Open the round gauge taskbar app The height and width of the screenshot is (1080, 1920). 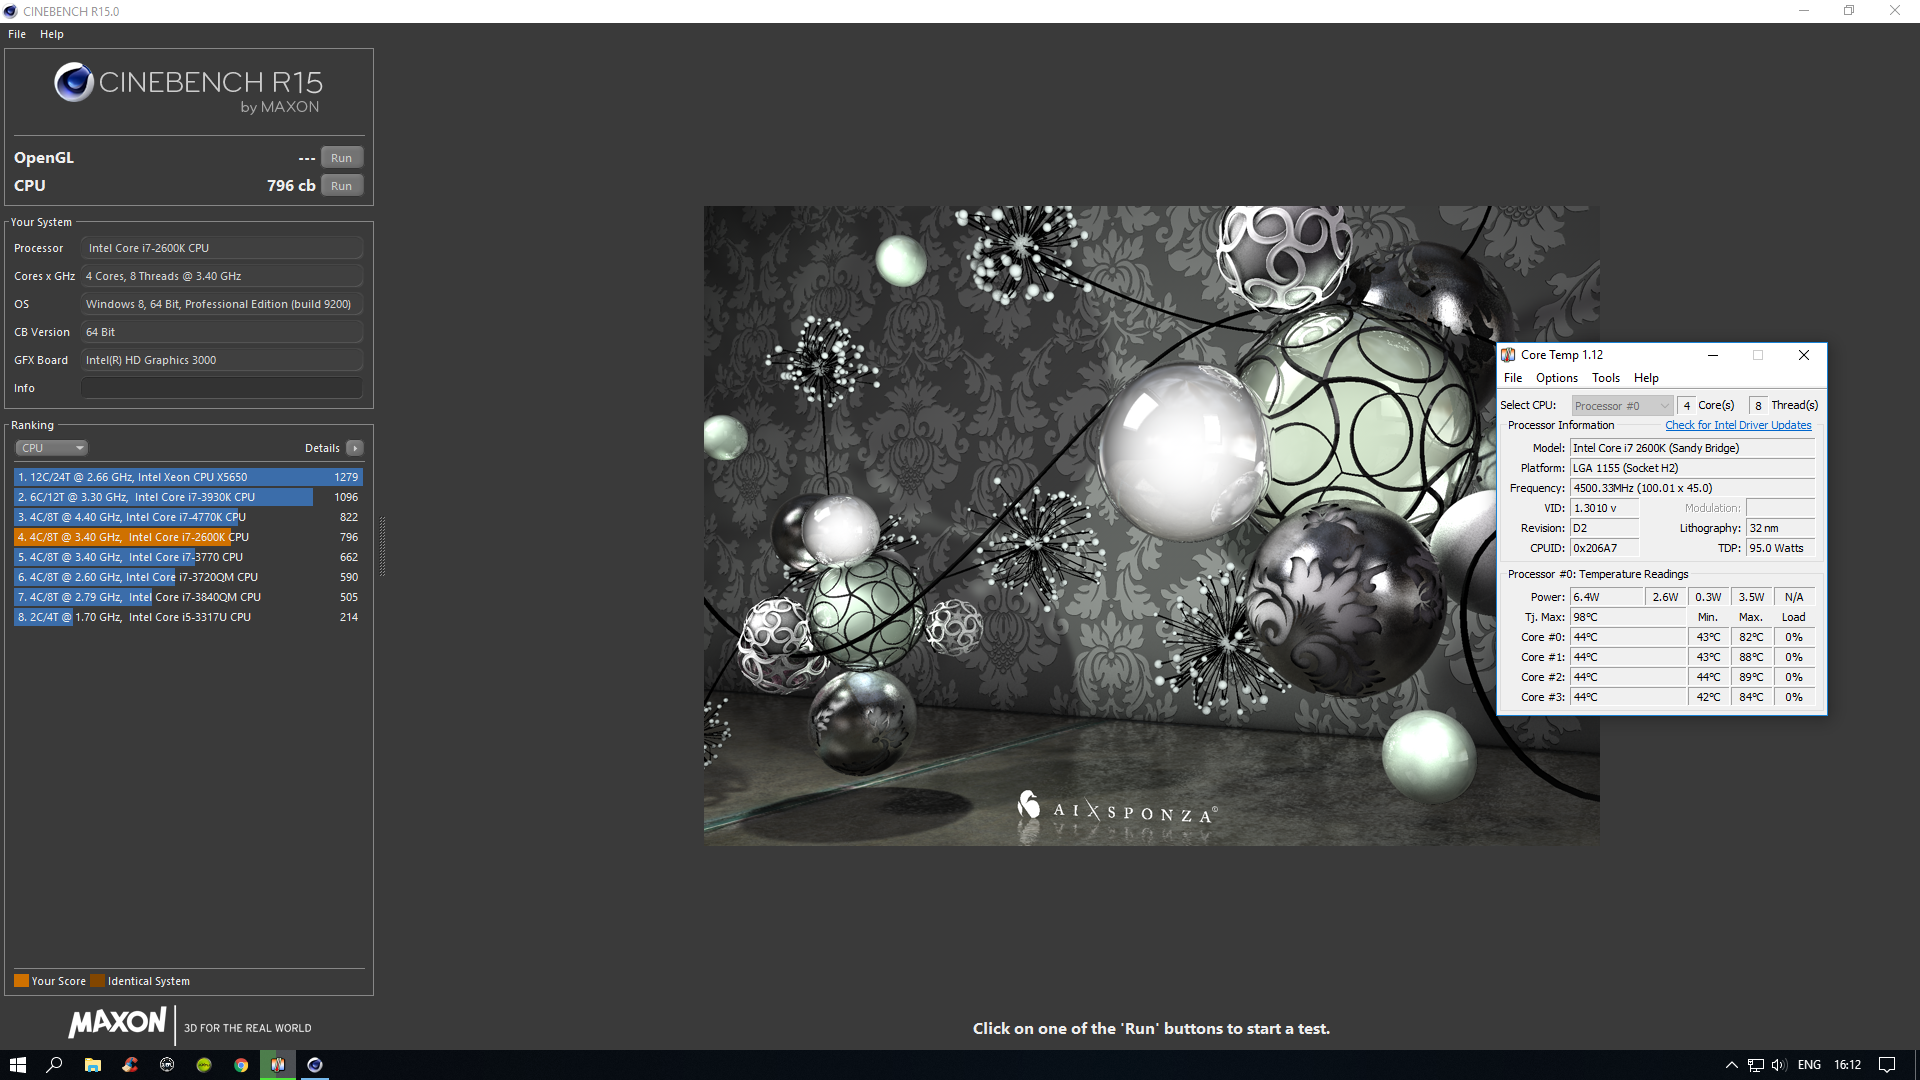pos(167,1065)
